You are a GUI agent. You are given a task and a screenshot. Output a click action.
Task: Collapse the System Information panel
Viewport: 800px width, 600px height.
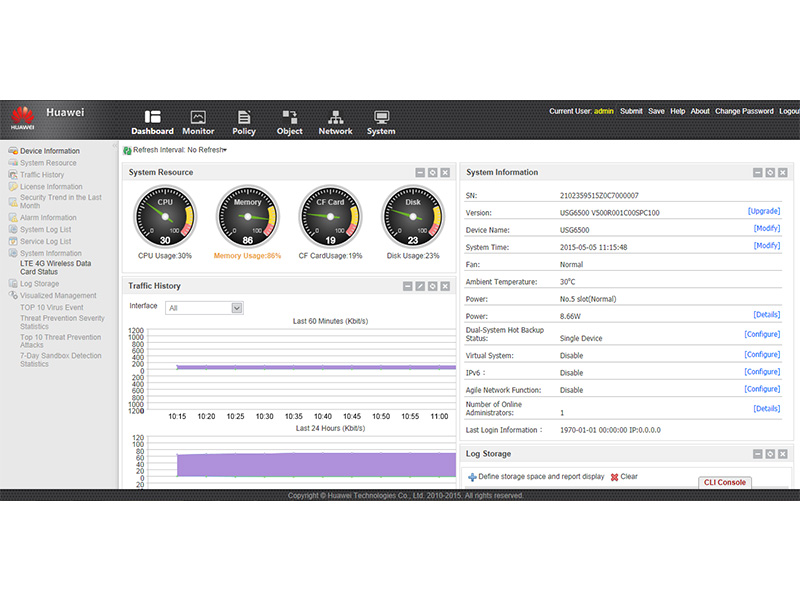758,172
